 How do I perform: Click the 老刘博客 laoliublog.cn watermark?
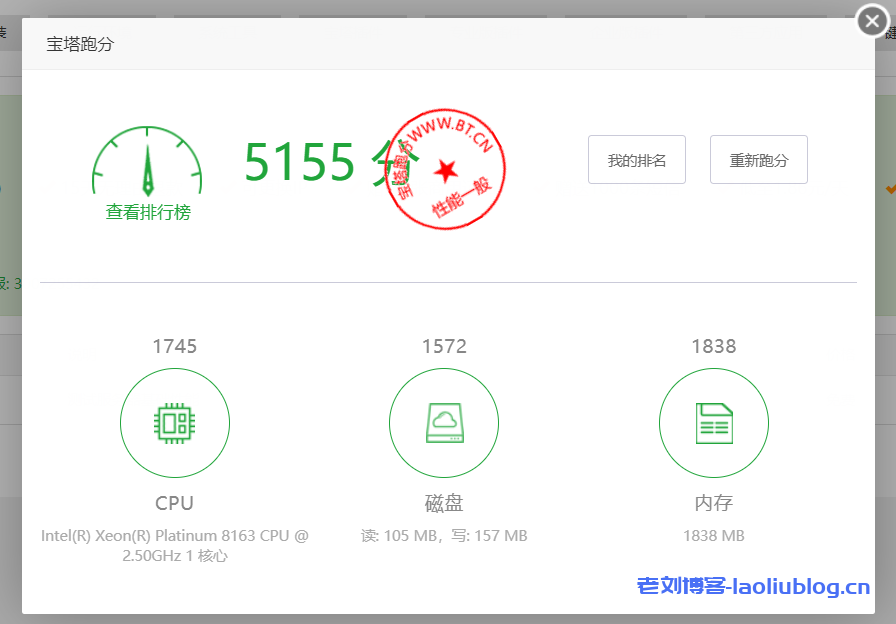pyautogui.click(x=753, y=587)
